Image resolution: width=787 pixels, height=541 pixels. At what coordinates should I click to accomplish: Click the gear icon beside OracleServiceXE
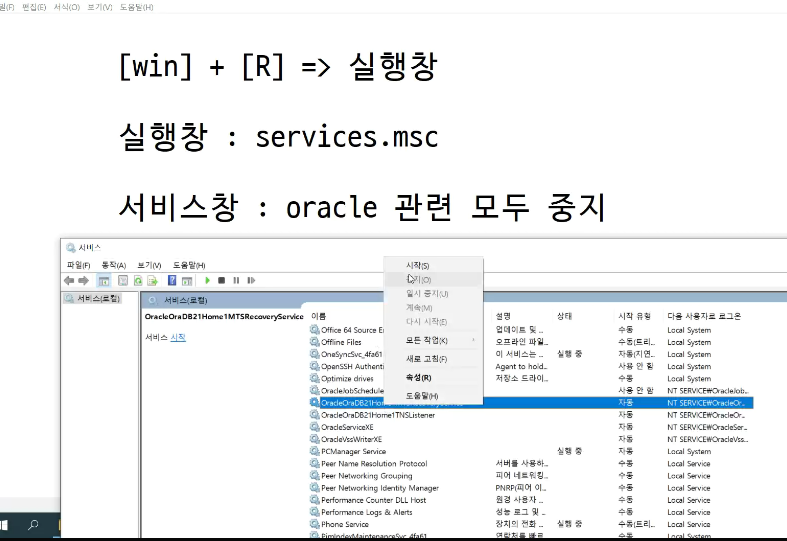pyautogui.click(x=315, y=427)
